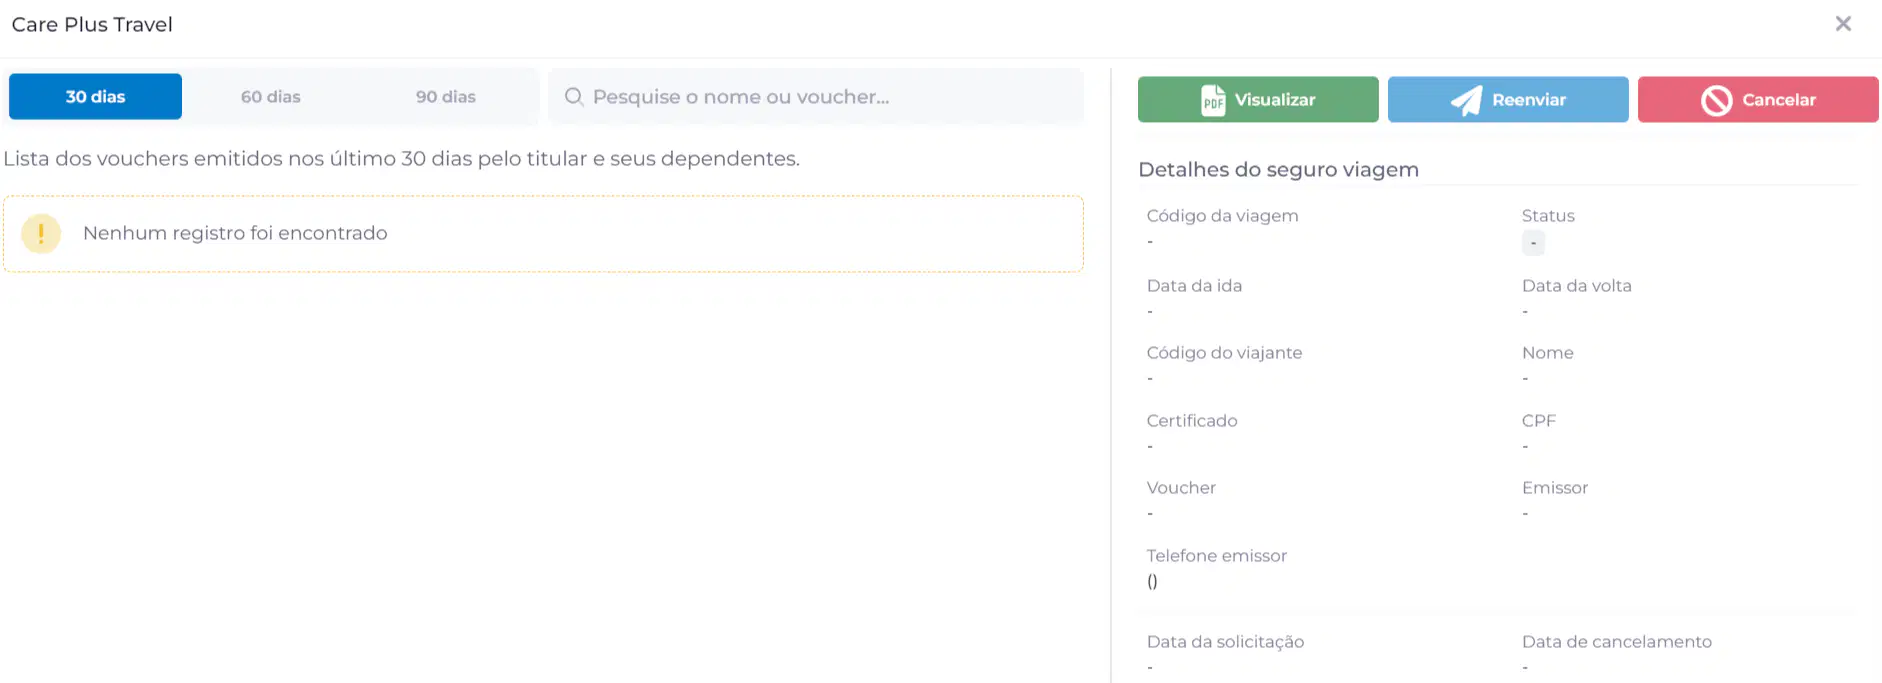1882x683 pixels.
Task: Click the 'Telefone emissor' label
Action: point(1216,556)
